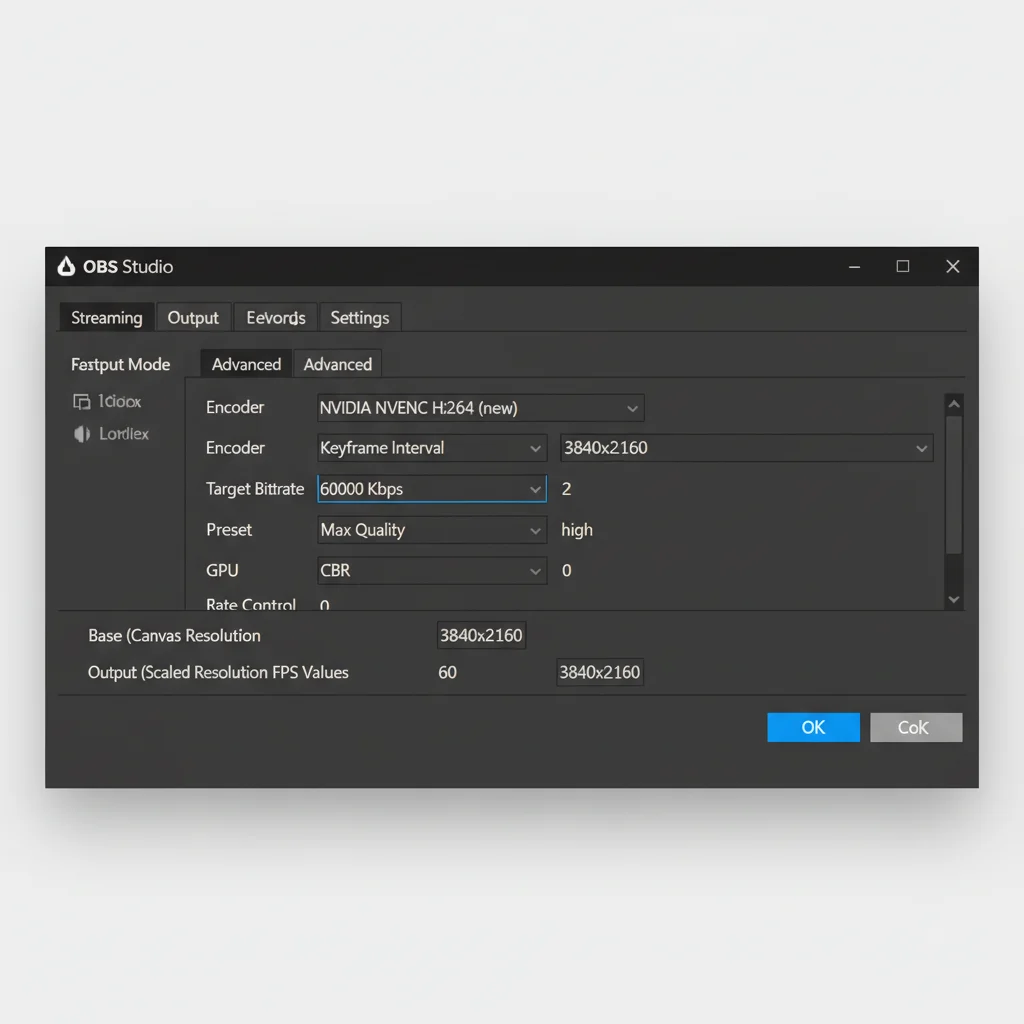The width and height of the screenshot is (1024, 1024).
Task: Click the Festput Mode label
Action: tap(120, 364)
